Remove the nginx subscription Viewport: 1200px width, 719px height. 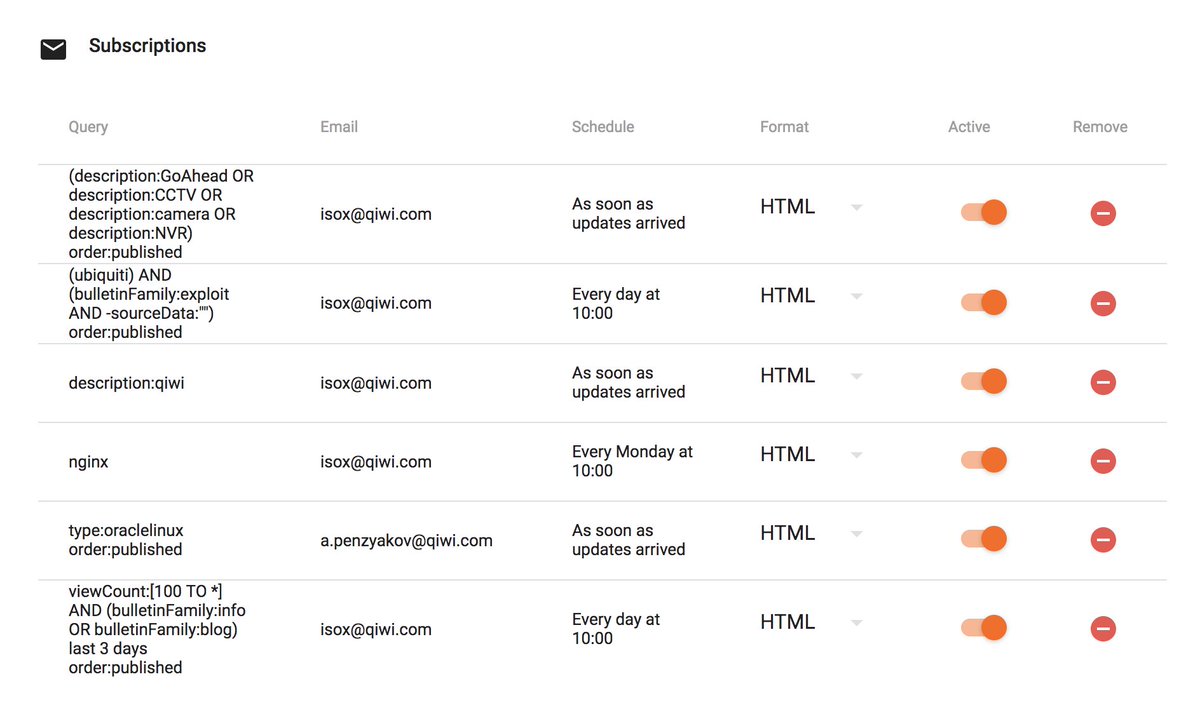click(1103, 461)
